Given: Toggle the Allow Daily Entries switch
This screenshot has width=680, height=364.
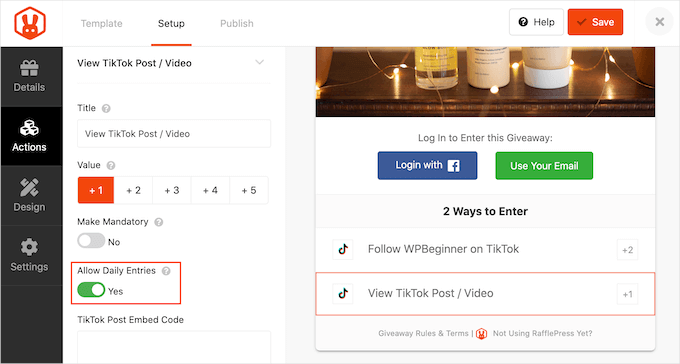Looking at the screenshot, I should click(x=91, y=290).
